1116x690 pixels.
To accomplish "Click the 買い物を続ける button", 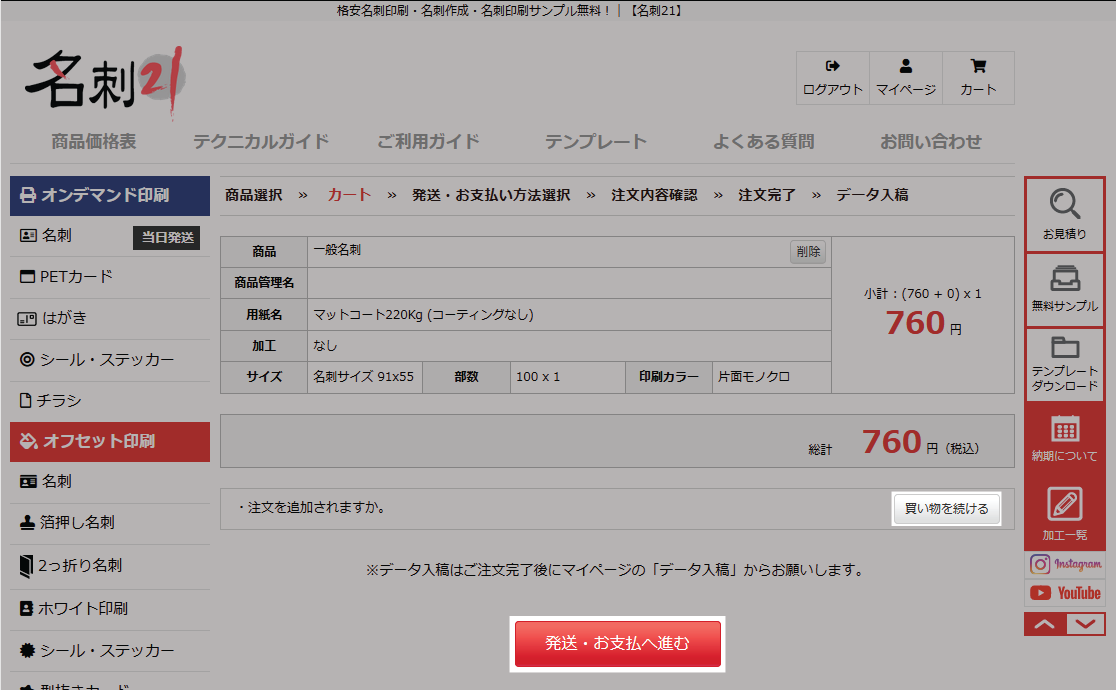I will (x=946, y=508).
